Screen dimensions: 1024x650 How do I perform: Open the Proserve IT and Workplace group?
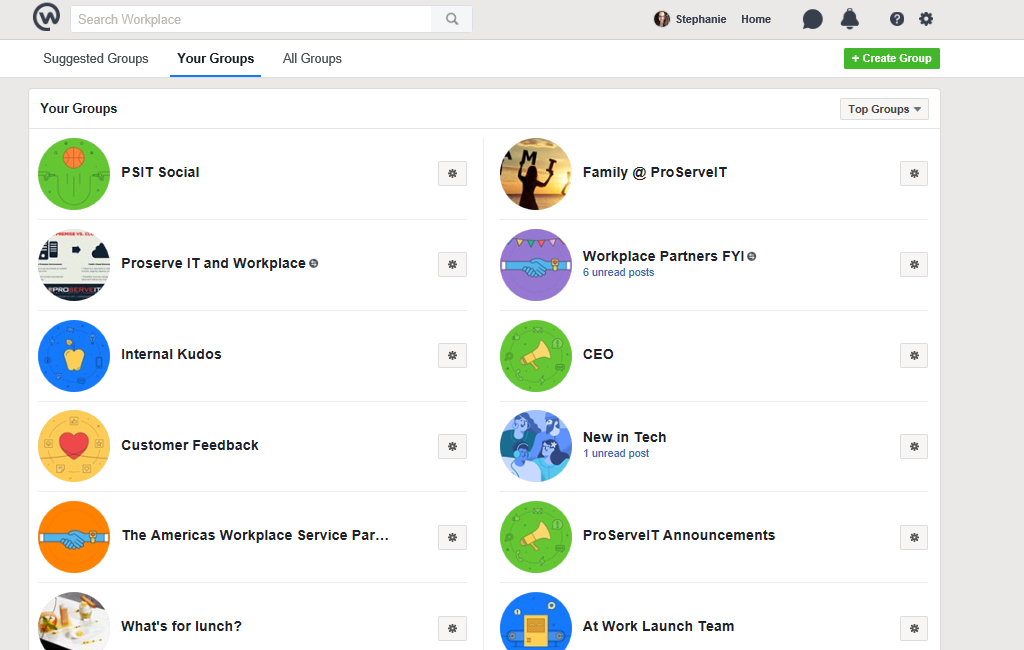pos(214,263)
